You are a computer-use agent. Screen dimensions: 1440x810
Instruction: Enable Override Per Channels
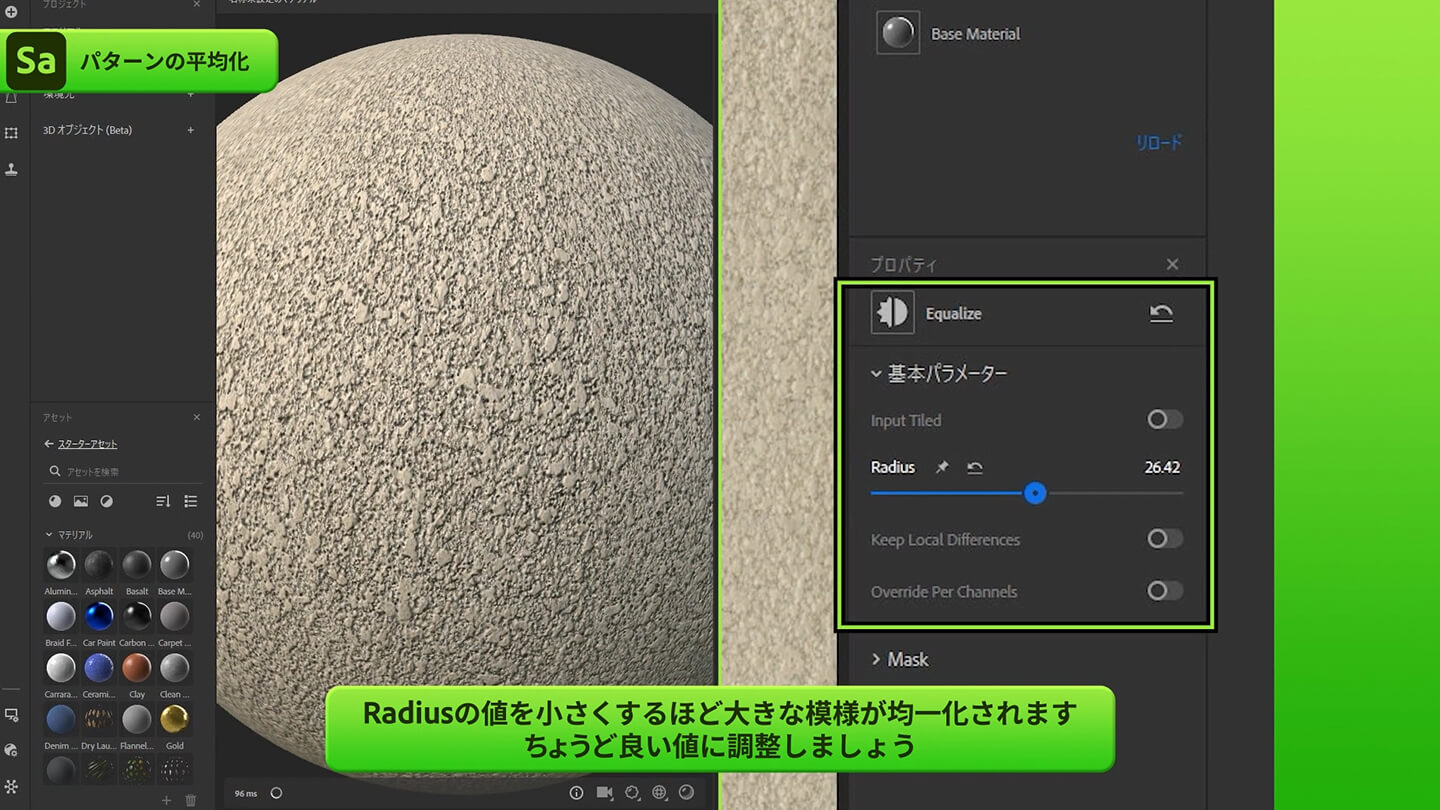click(x=1164, y=591)
